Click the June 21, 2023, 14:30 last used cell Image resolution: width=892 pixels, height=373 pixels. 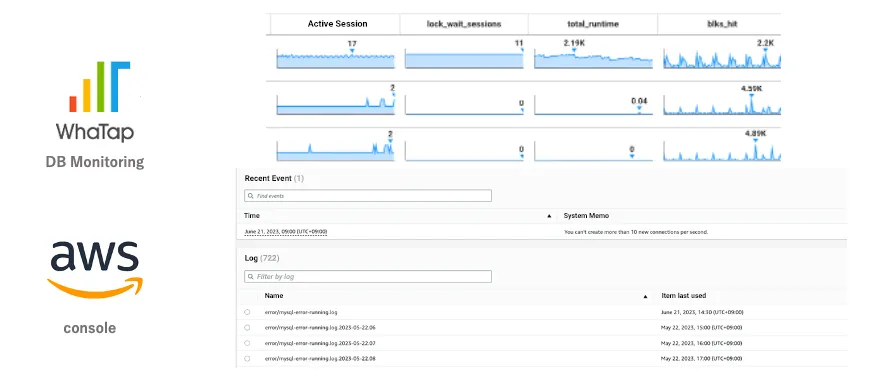pyautogui.click(x=702, y=312)
